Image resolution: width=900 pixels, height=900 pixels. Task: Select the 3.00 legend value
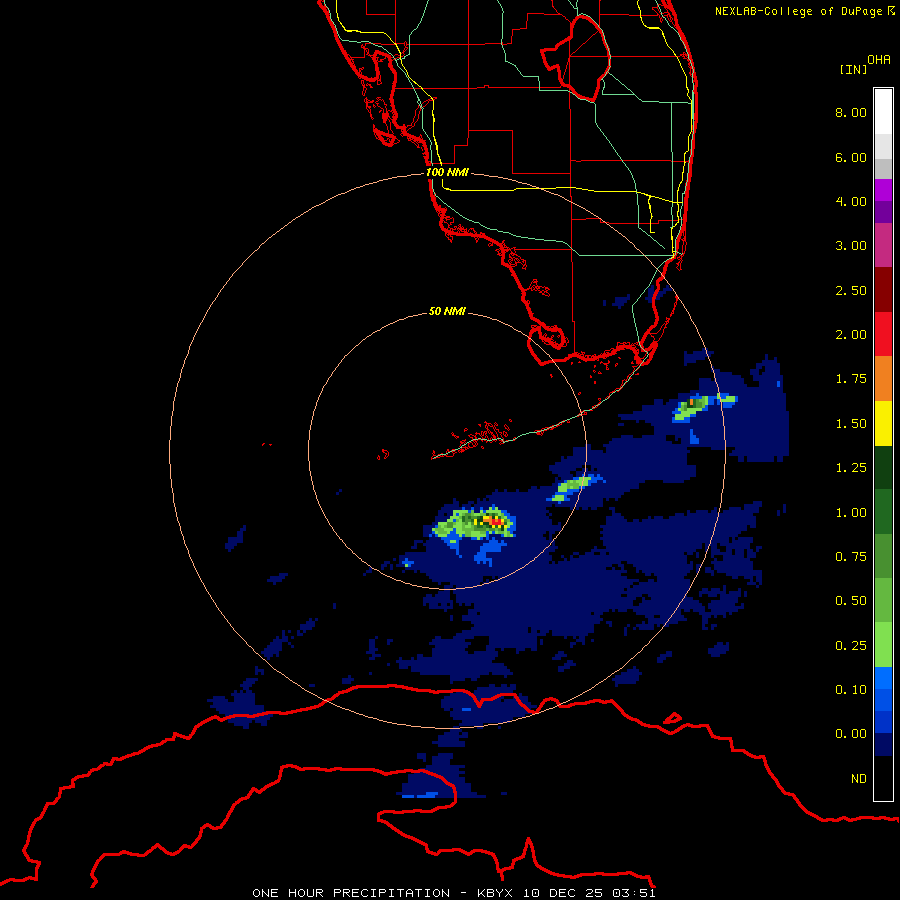click(851, 246)
